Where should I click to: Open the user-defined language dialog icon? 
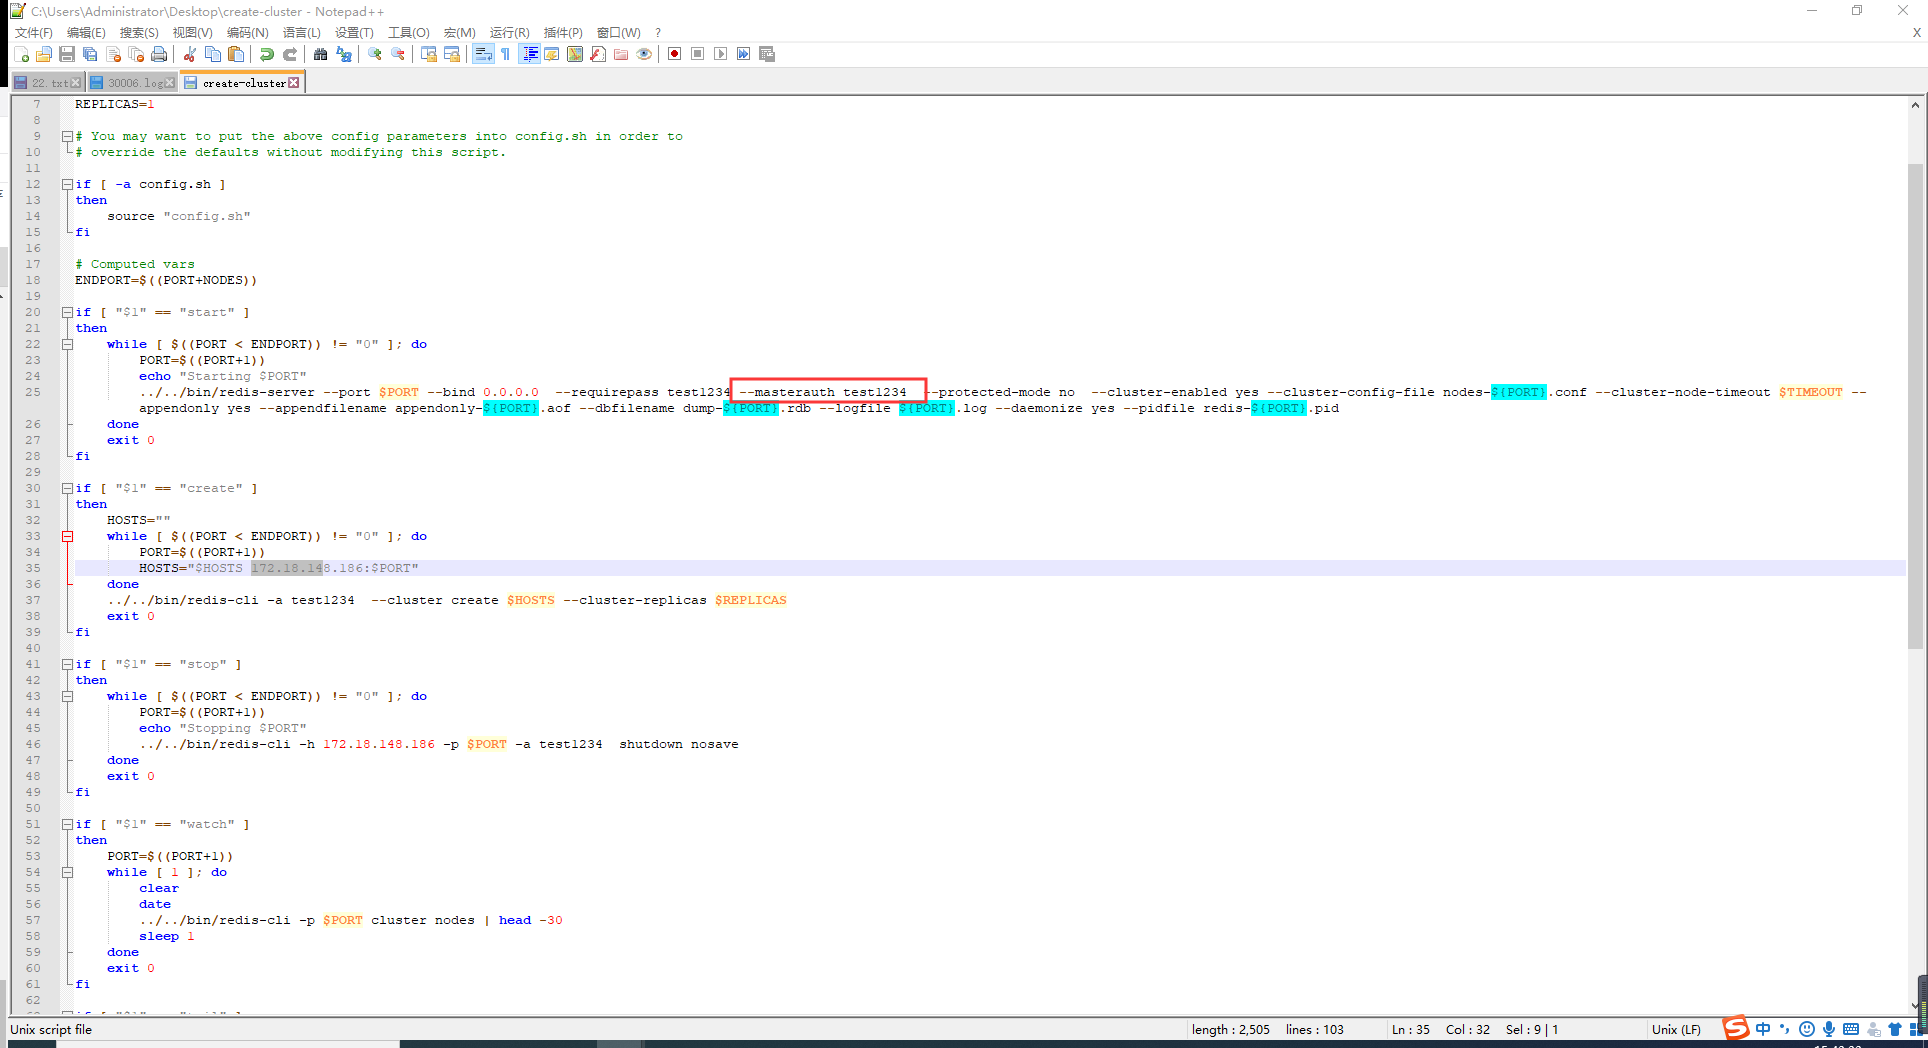(552, 54)
